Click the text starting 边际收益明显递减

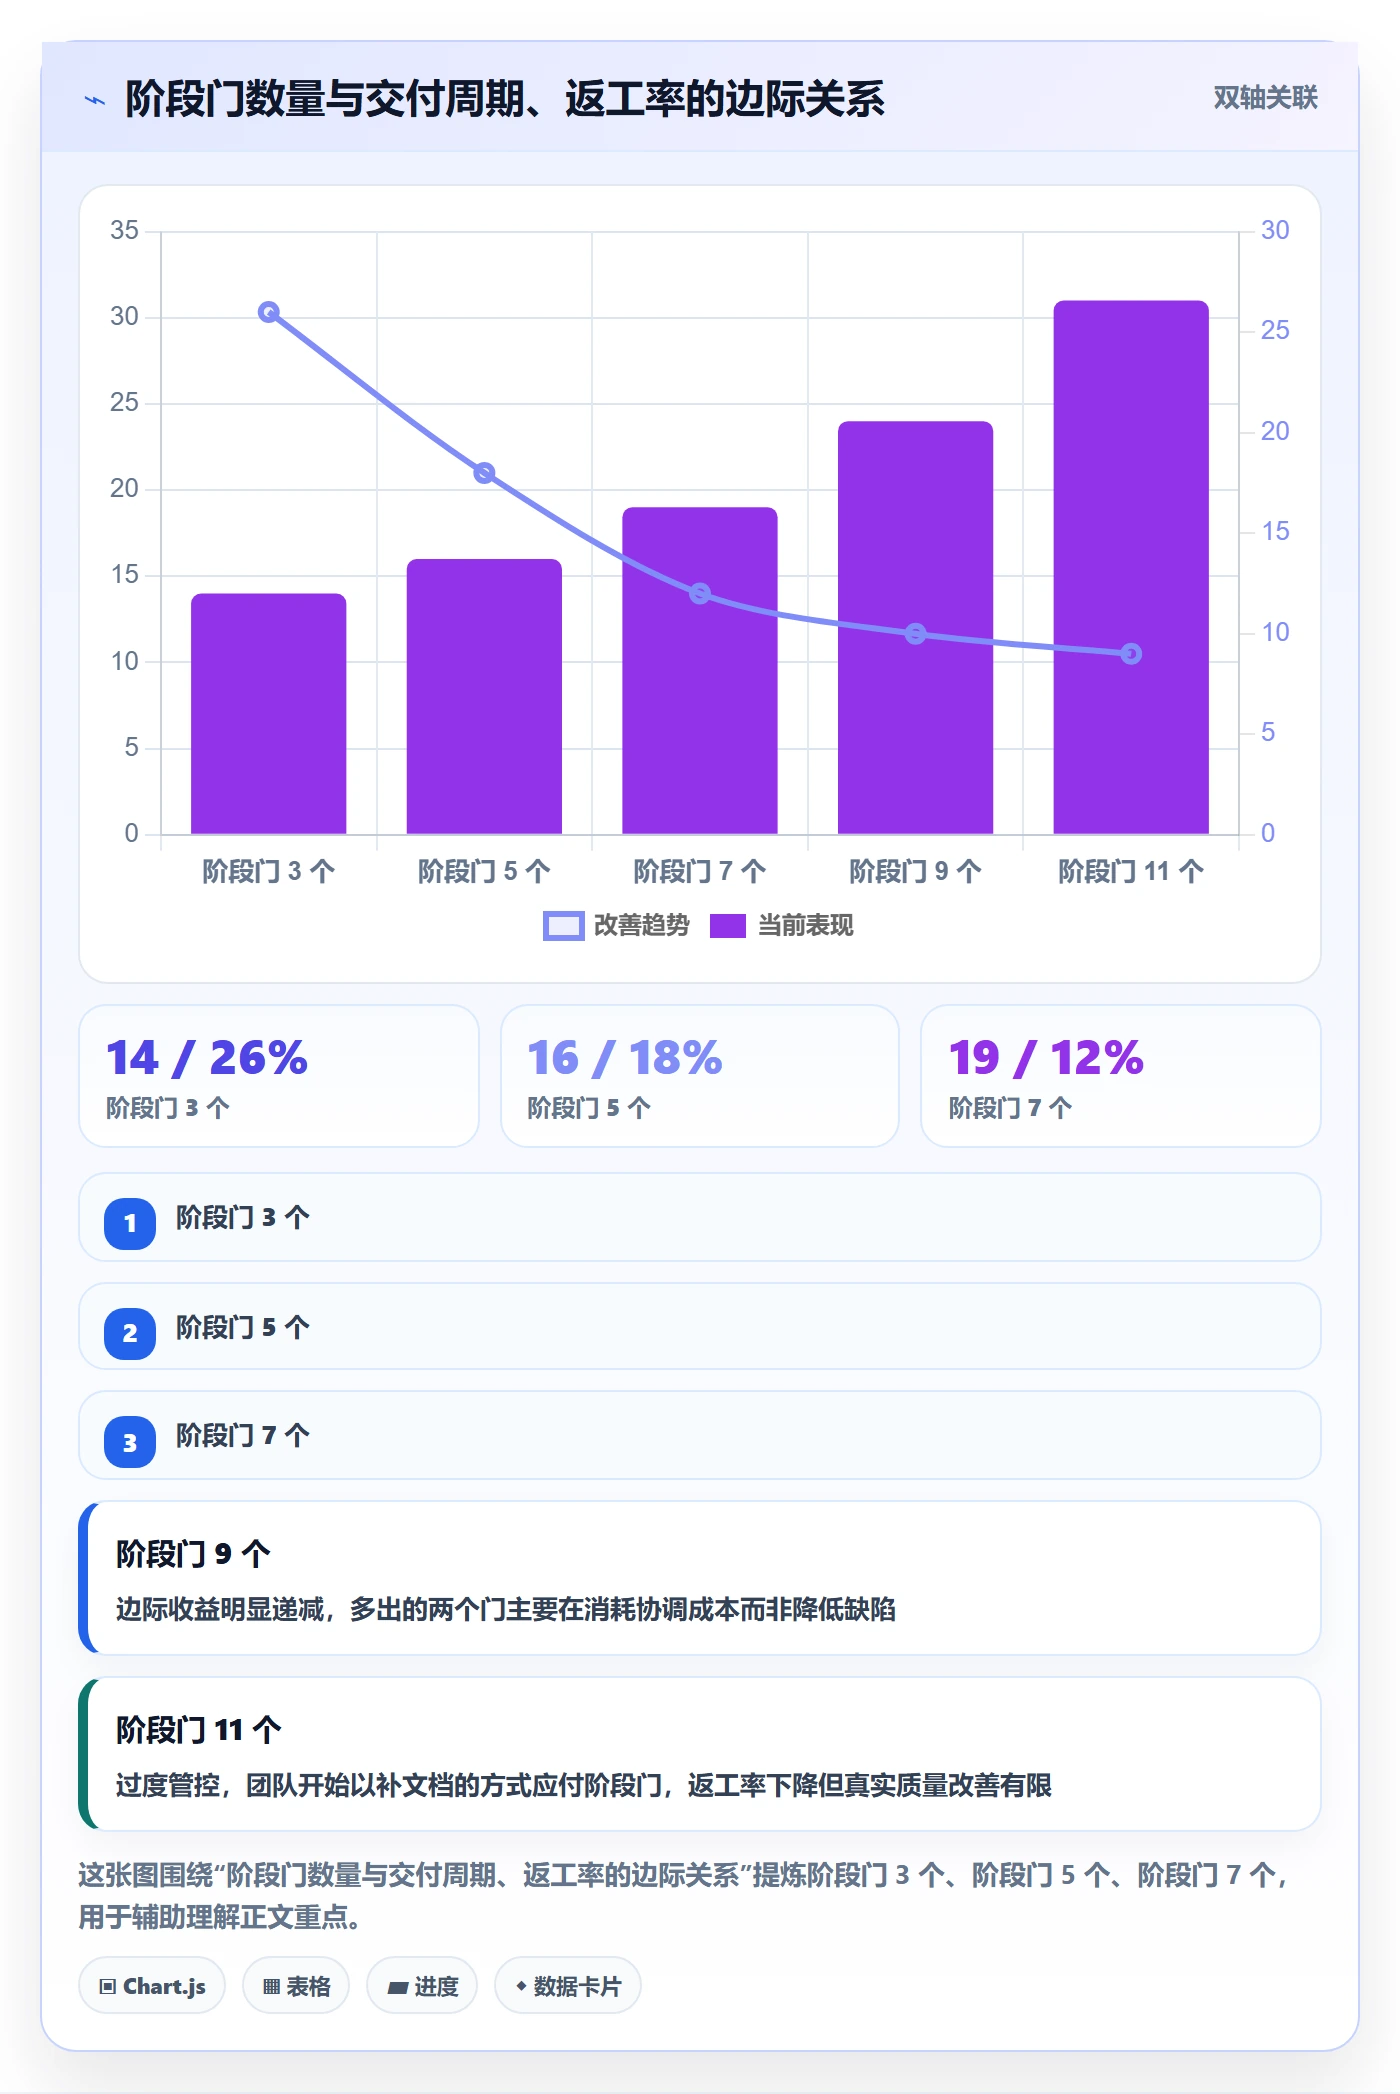pyautogui.click(x=505, y=1609)
